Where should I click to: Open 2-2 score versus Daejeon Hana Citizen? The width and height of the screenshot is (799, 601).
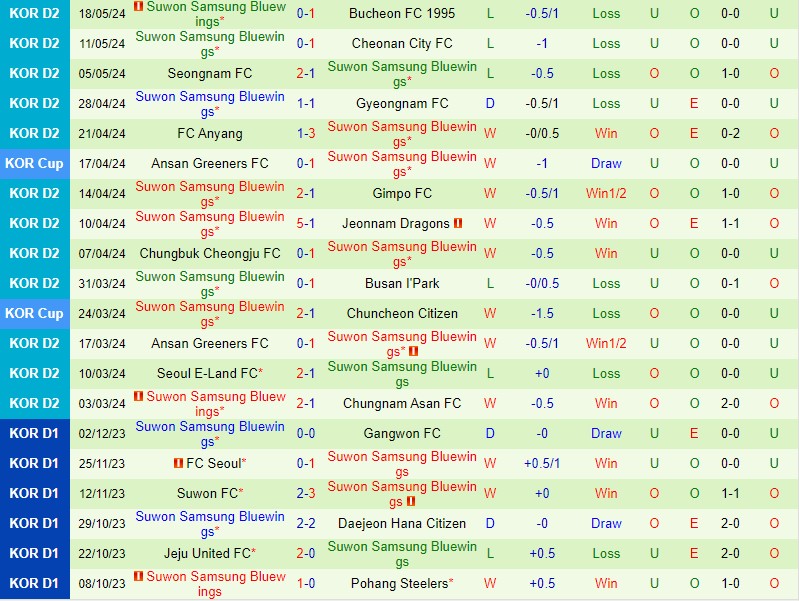pyautogui.click(x=306, y=524)
